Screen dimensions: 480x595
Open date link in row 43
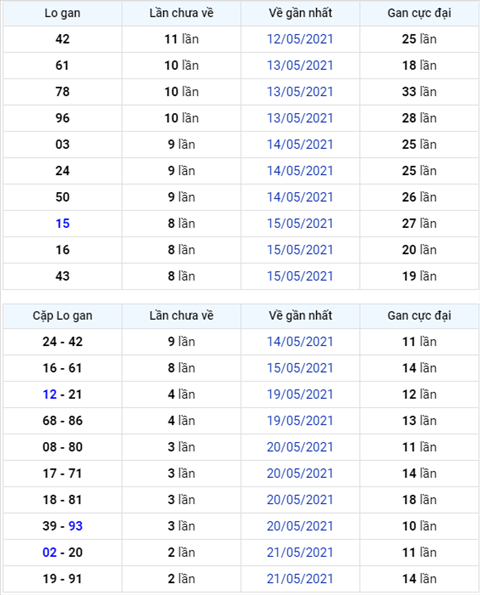pyautogui.click(x=300, y=276)
